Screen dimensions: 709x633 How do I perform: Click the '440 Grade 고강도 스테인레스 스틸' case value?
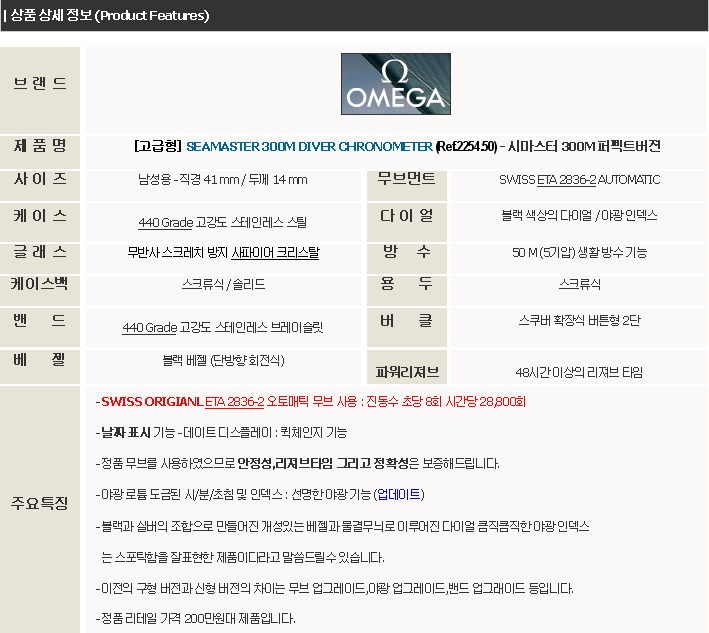pos(222,222)
